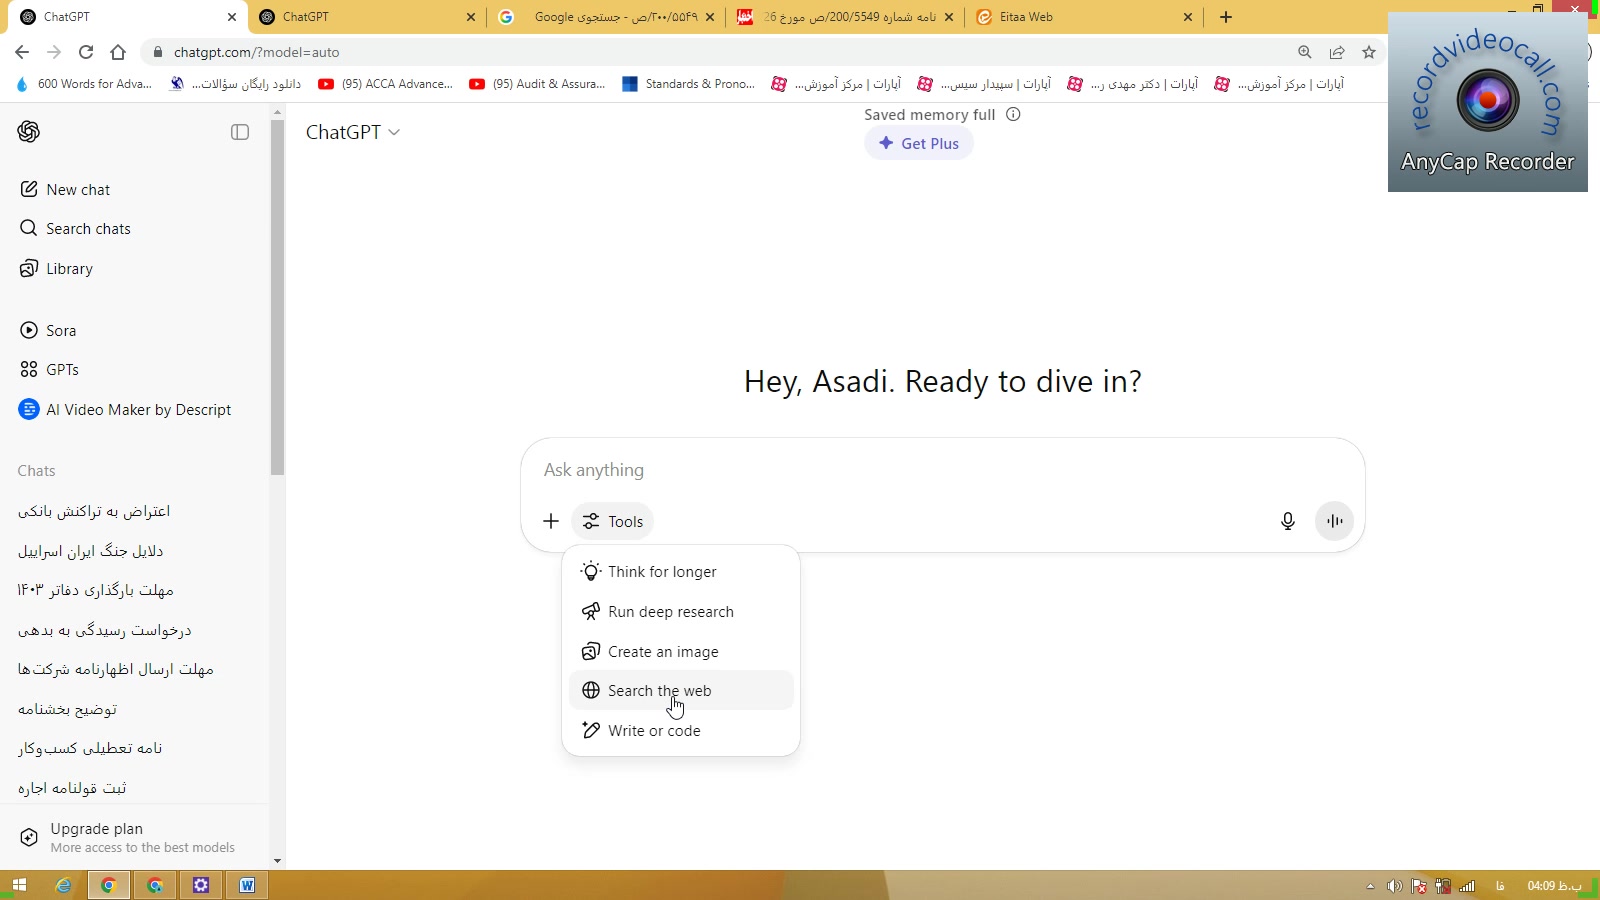Switch to the Google search browser tab
Image resolution: width=1600 pixels, height=900 pixels.
(608, 17)
